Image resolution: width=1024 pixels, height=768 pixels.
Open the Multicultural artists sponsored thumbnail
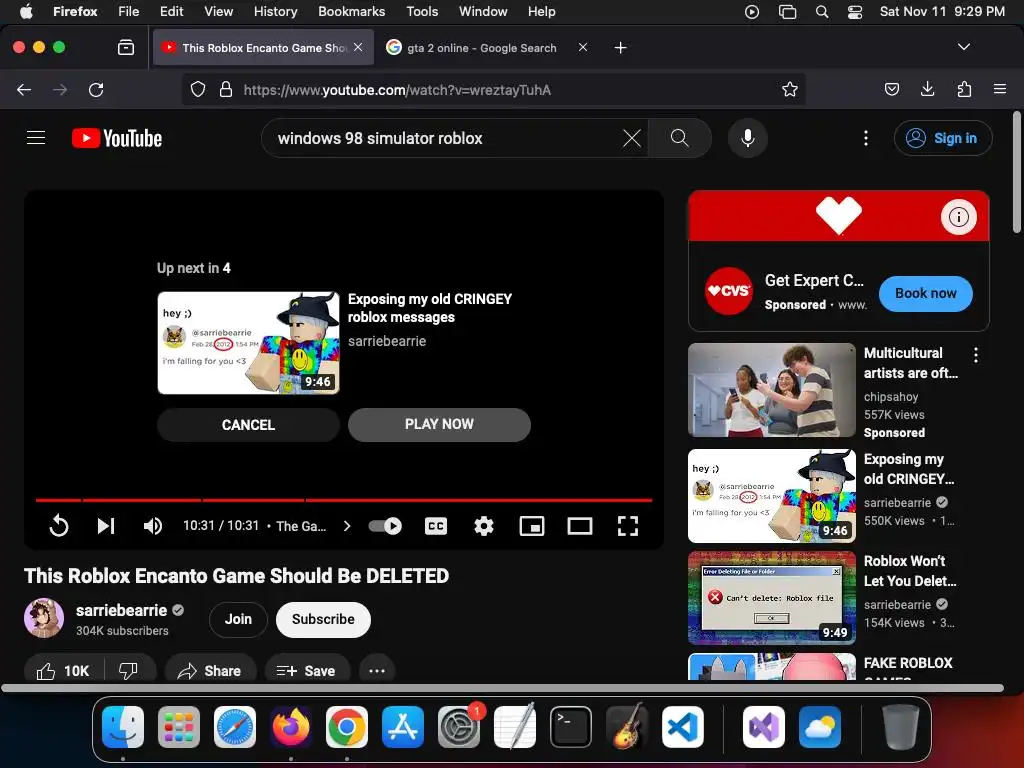[771, 390]
